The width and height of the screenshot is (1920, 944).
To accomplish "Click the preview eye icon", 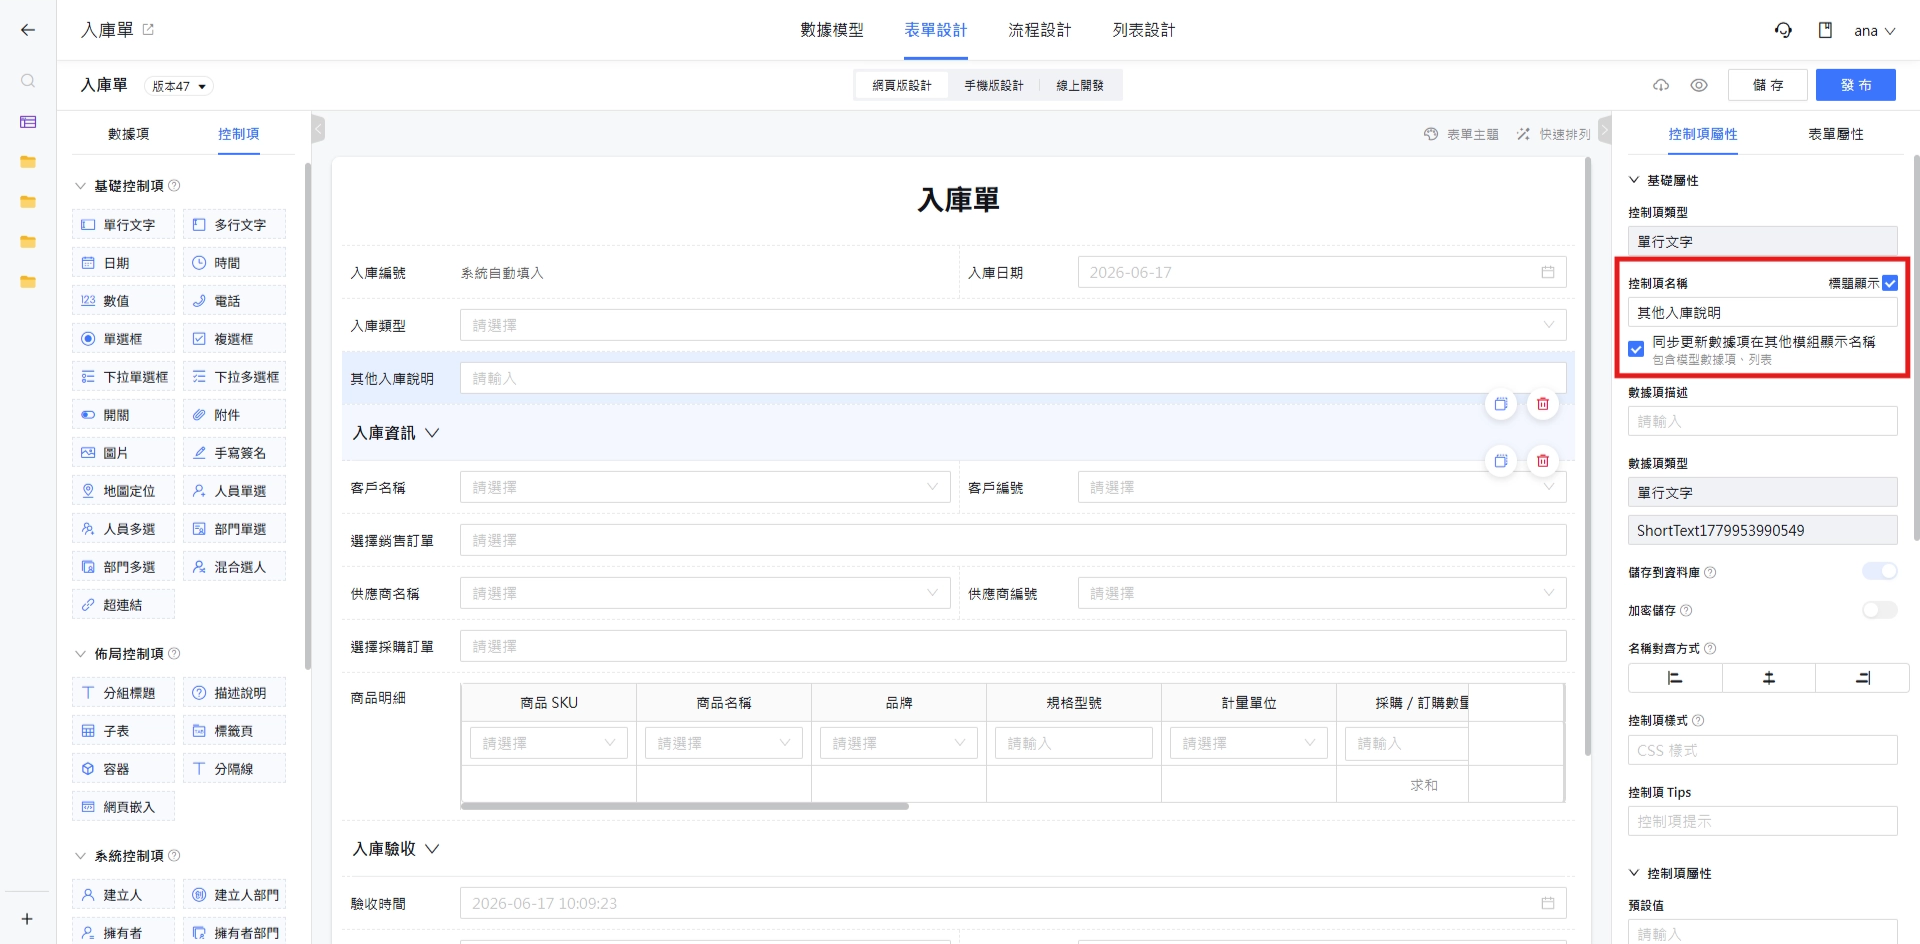I will tap(1699, 85).
